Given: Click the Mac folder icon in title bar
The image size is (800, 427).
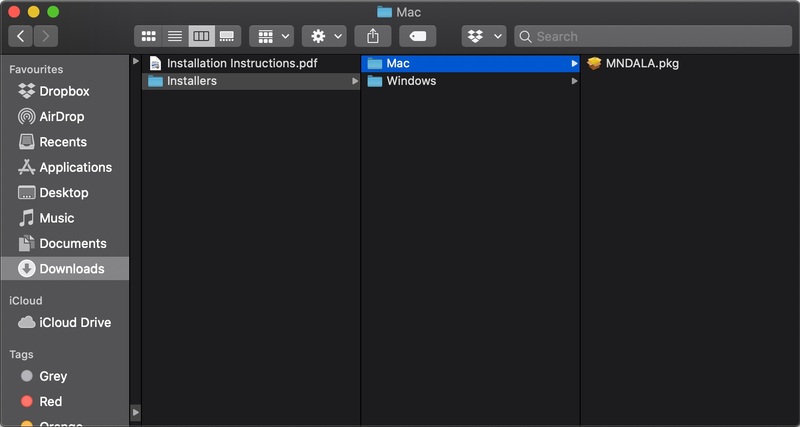Looking at the screenshot, I should coord(384,12).
